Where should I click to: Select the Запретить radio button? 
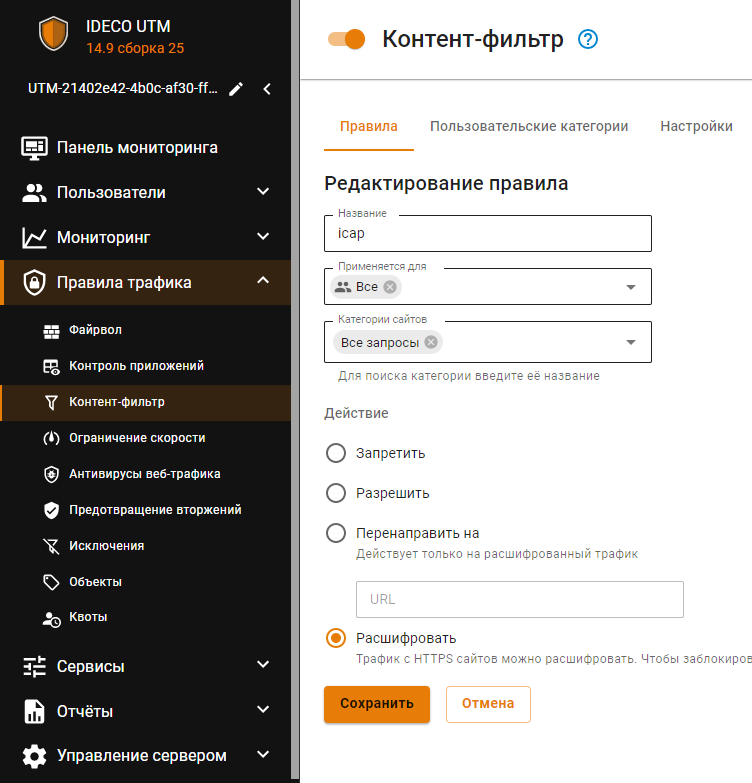coord(337,453)
